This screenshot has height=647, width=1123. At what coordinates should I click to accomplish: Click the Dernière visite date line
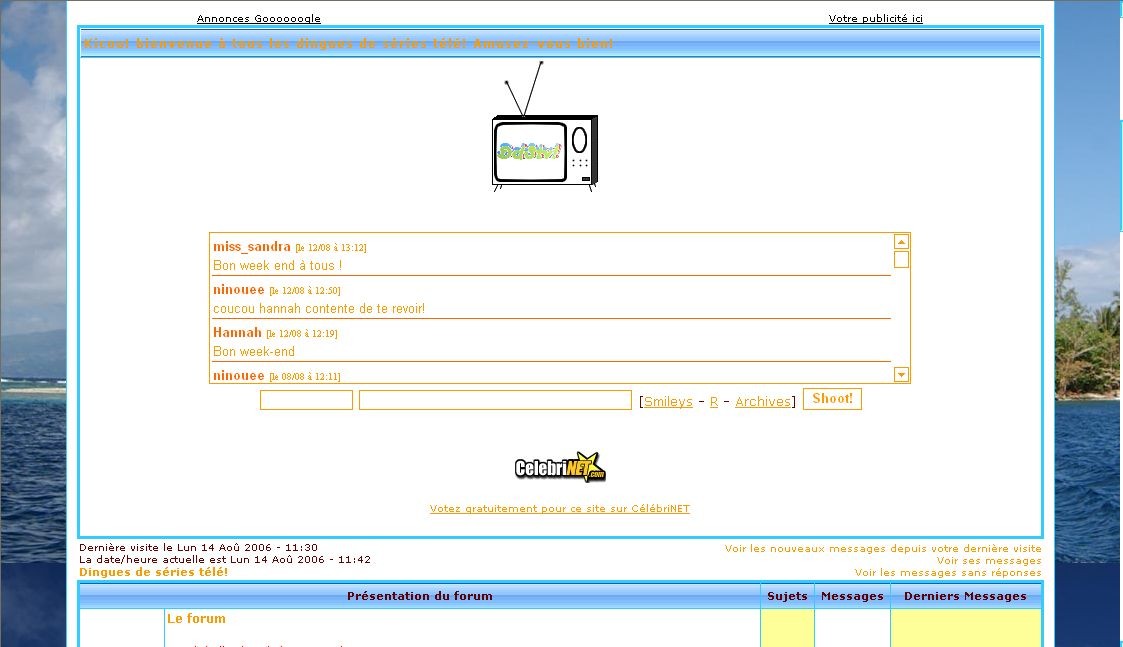click(x=198, y=547)
